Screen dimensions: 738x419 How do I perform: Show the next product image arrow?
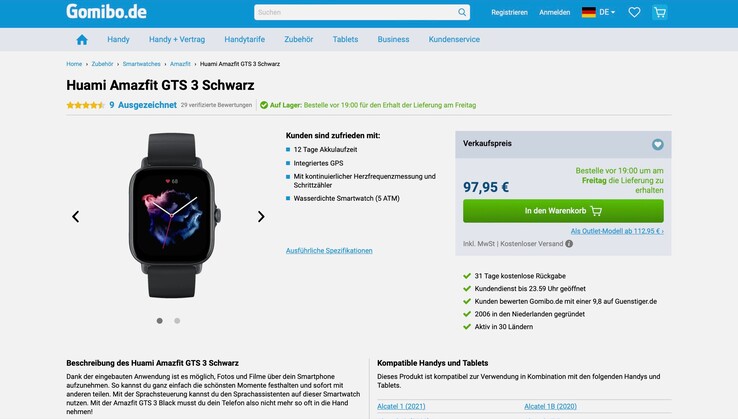[x=261, y=216]
